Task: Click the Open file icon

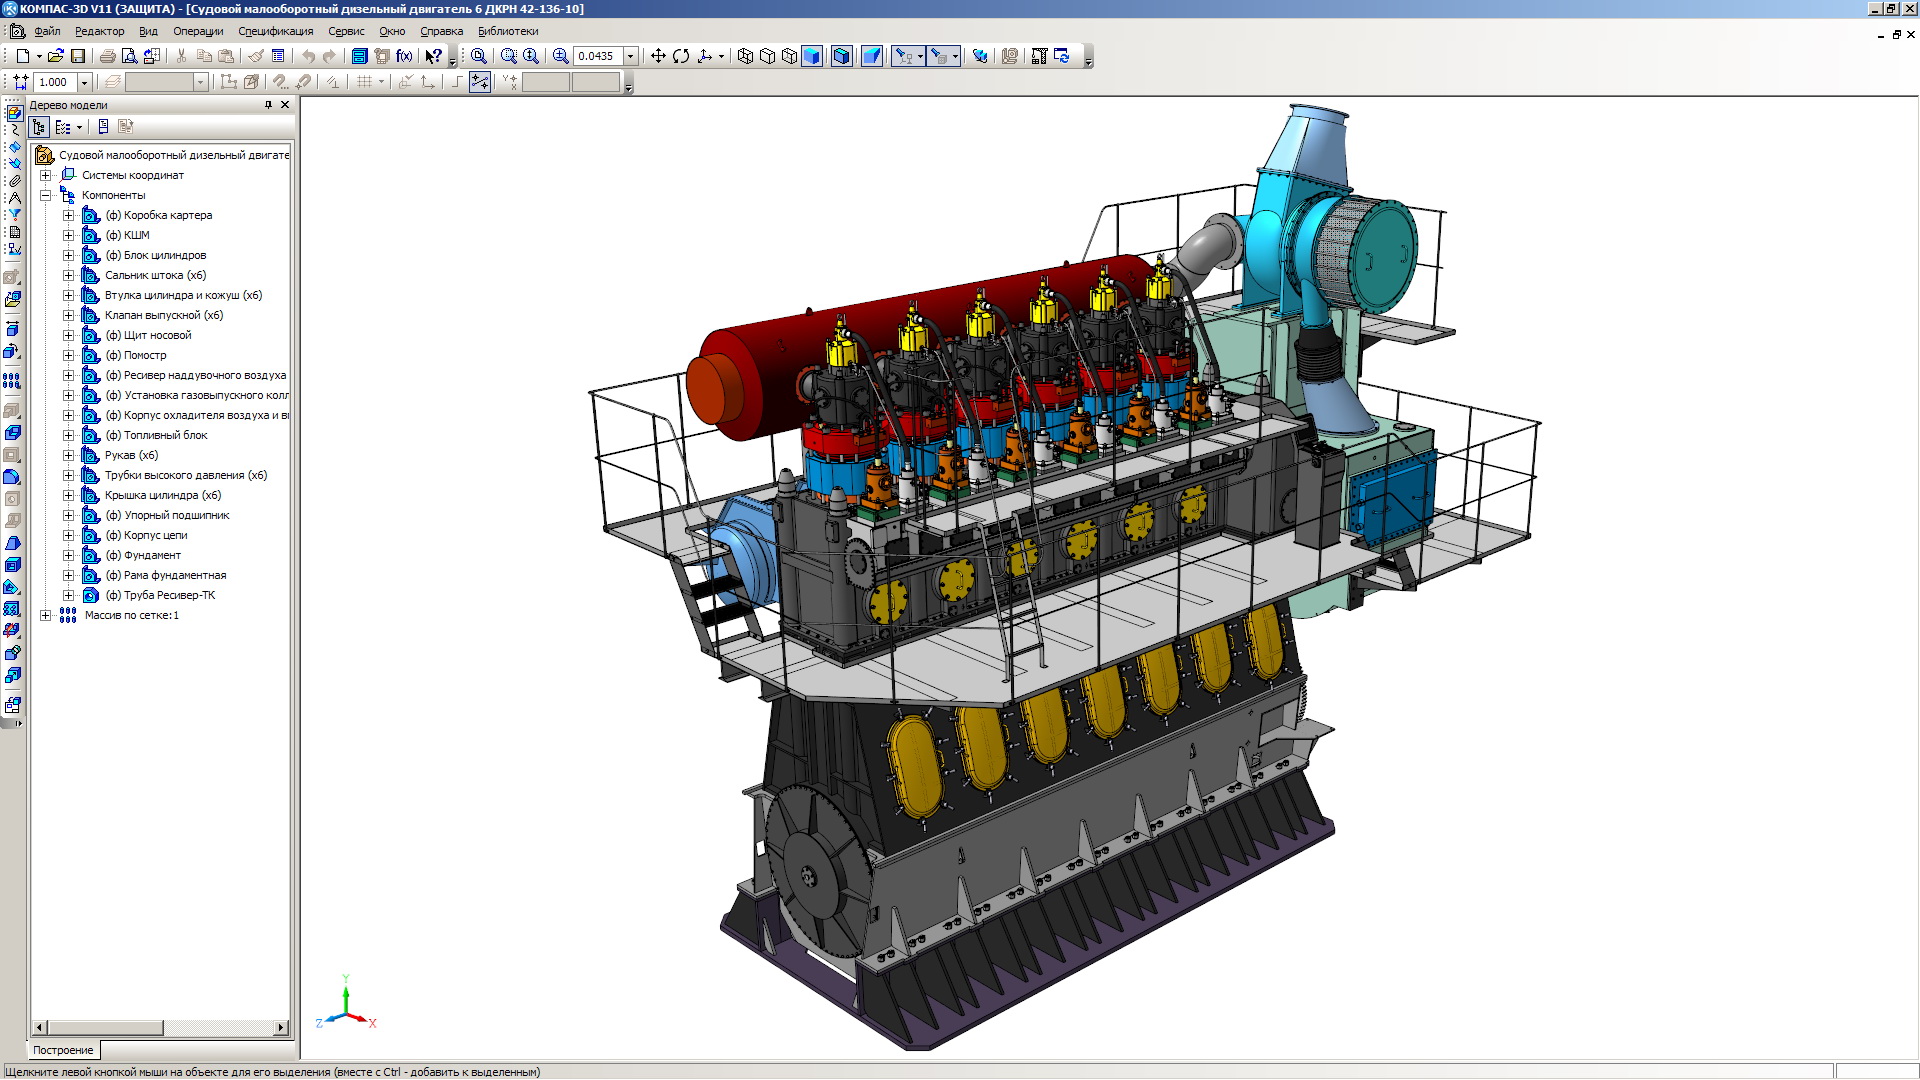Action: tap(55, 56)
